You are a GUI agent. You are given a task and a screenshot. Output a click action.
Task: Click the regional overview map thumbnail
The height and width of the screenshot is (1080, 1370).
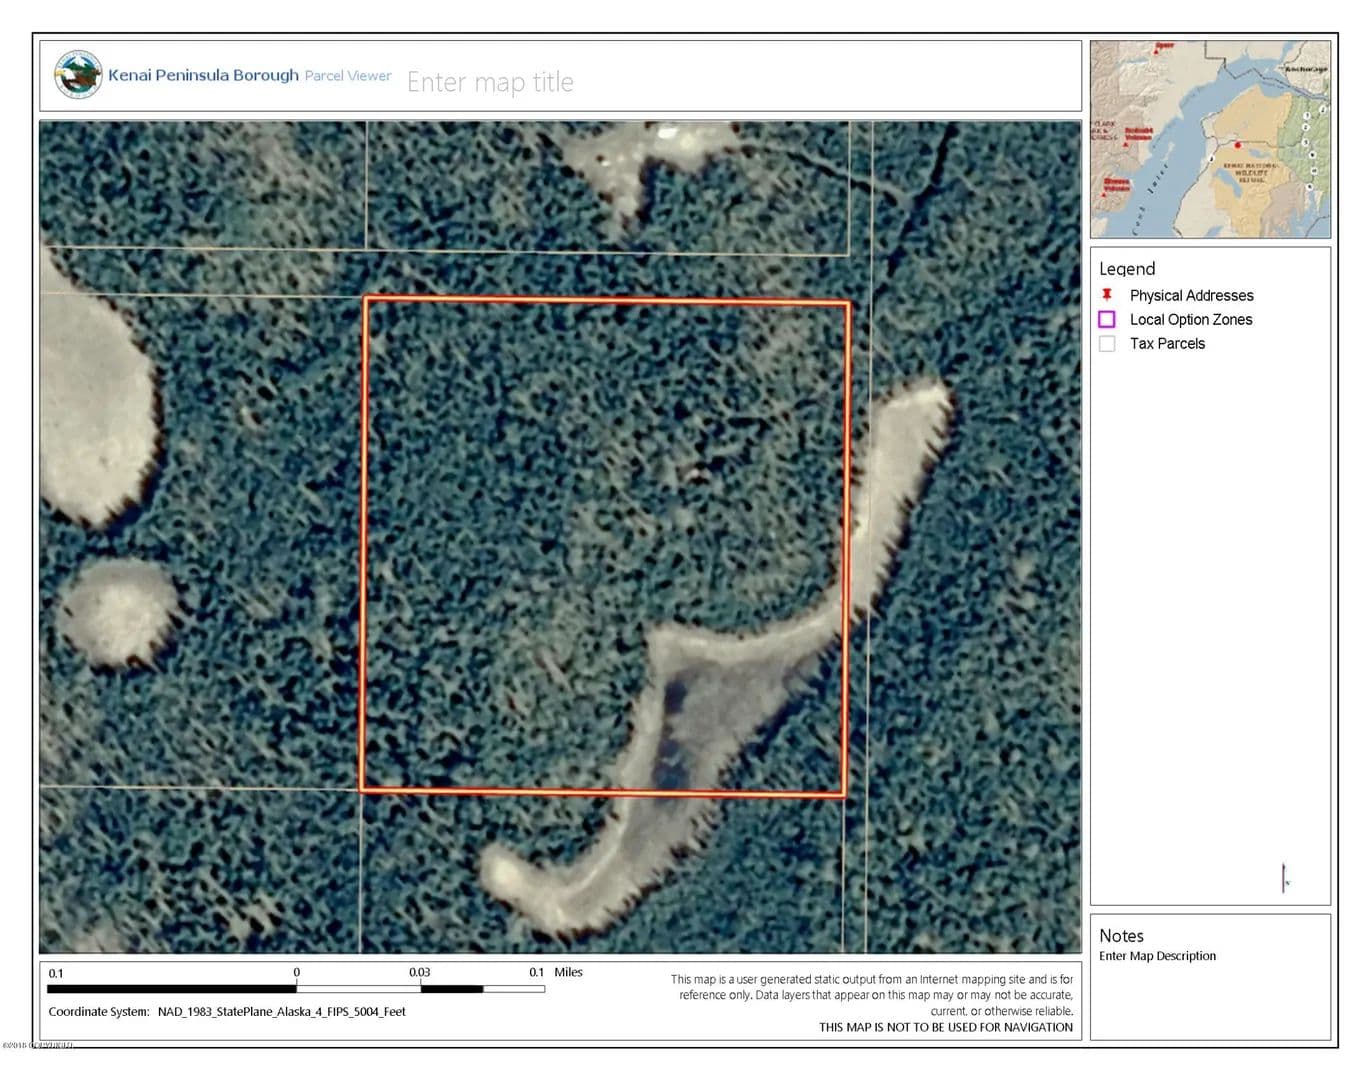[1210, 139]
